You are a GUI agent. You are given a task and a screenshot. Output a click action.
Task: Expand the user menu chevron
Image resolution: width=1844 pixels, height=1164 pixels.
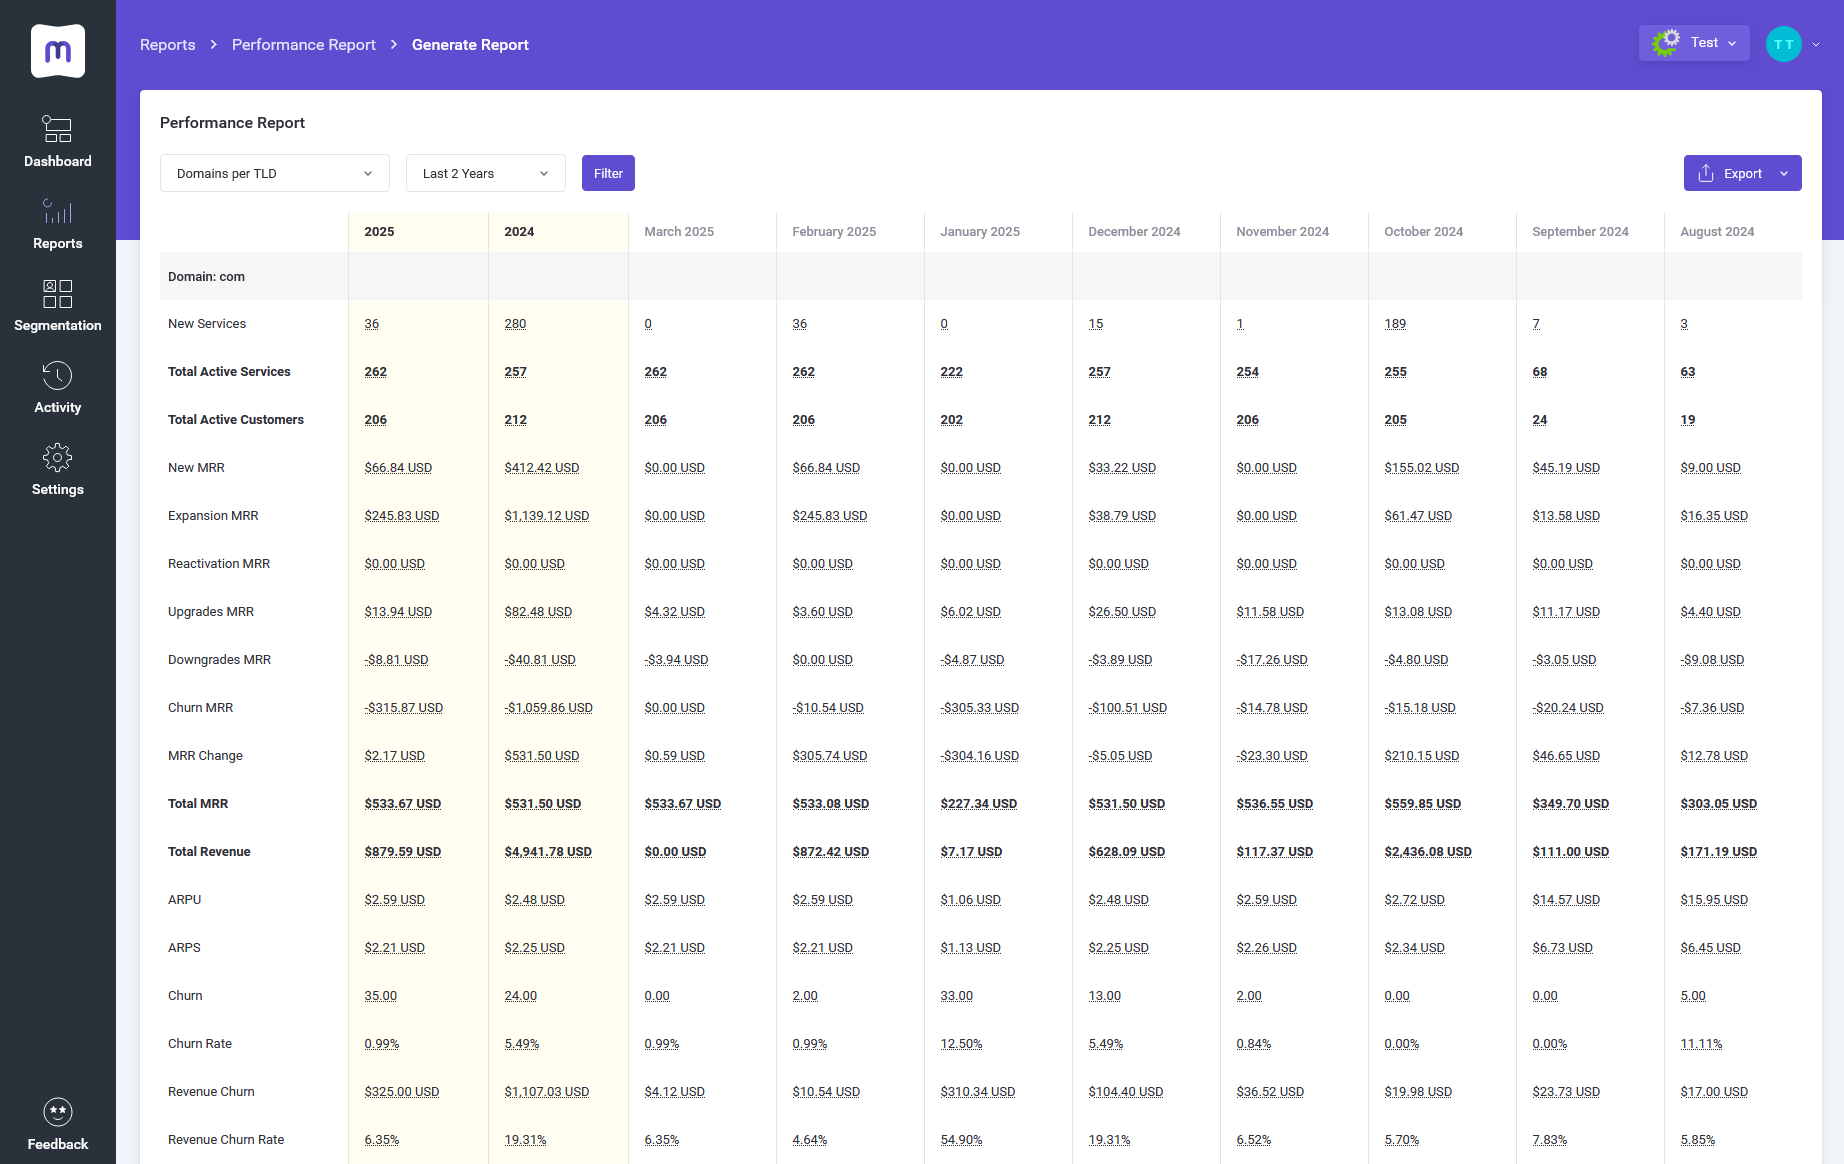pyautogui.click(x=1816, y=44)
